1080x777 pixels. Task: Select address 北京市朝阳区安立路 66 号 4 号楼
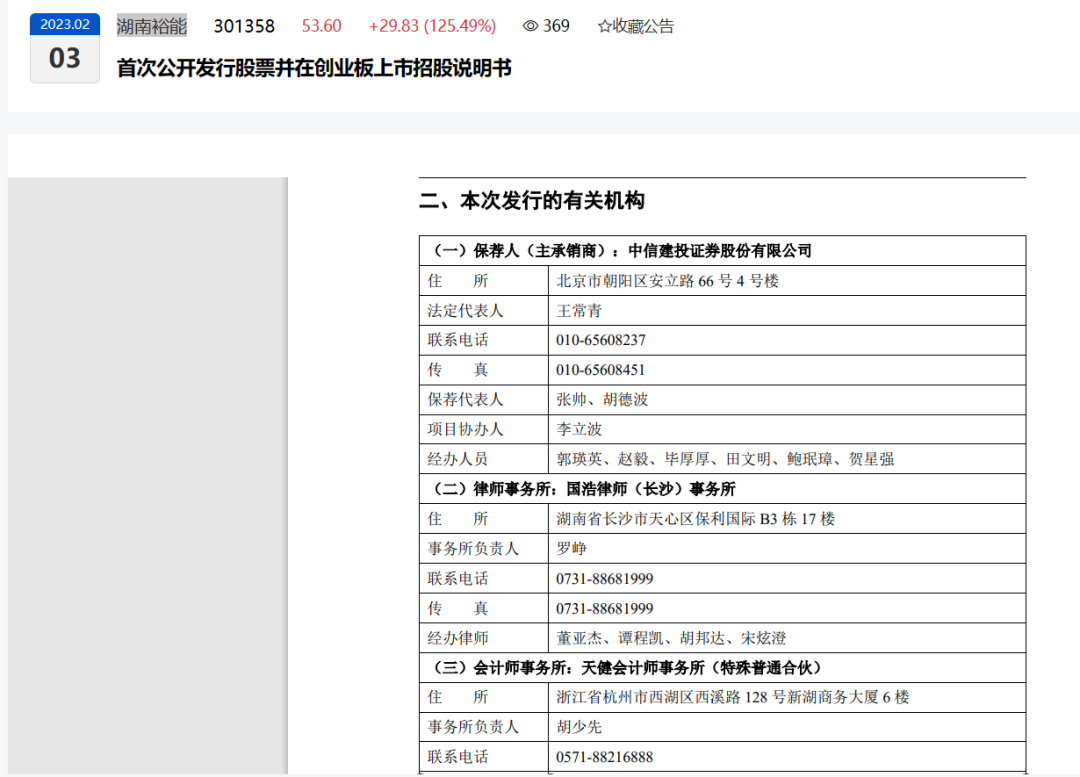(667, 281)
